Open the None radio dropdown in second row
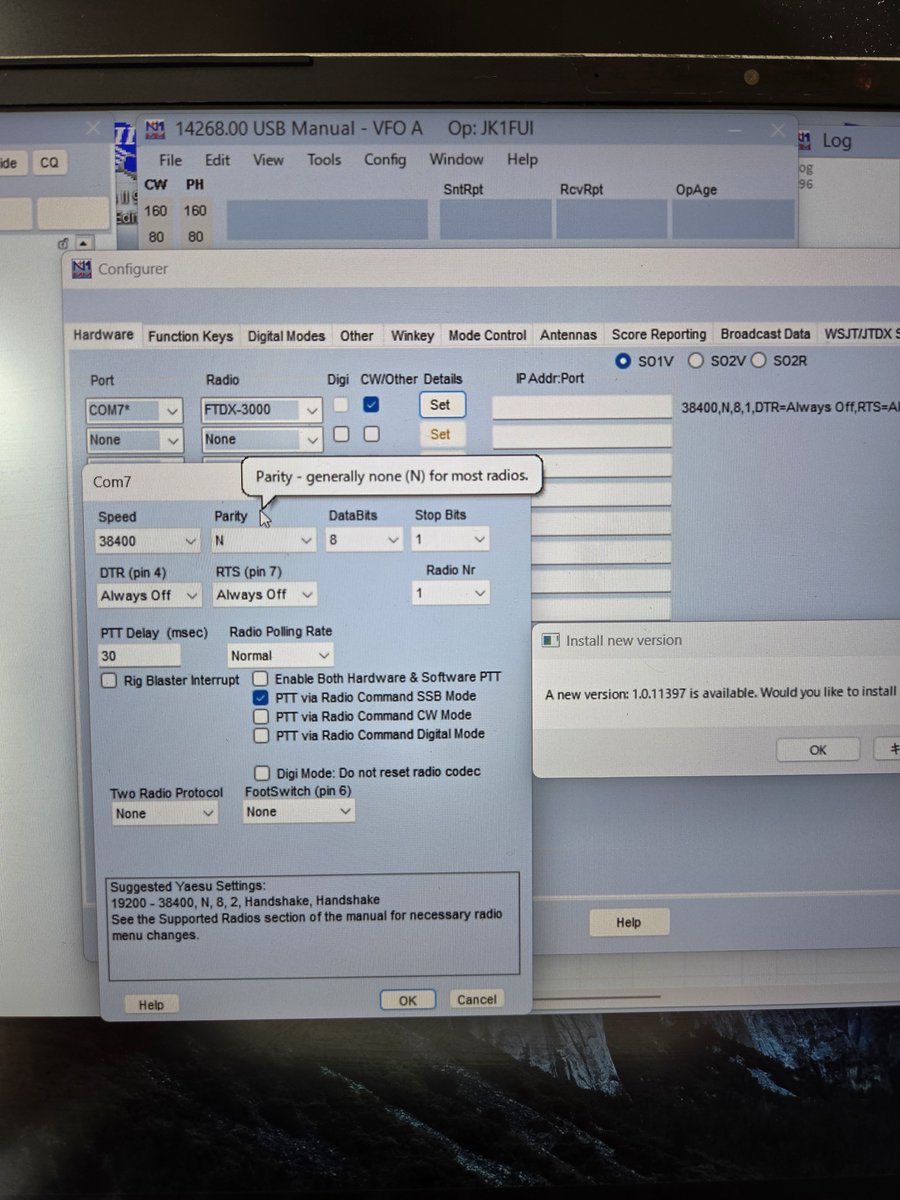This screenshot has height=1200, width=900. [262, 439]
